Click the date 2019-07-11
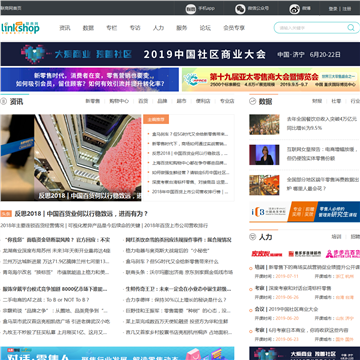The width and height of the screenshot is (360, 360). [x=287, y=276]
